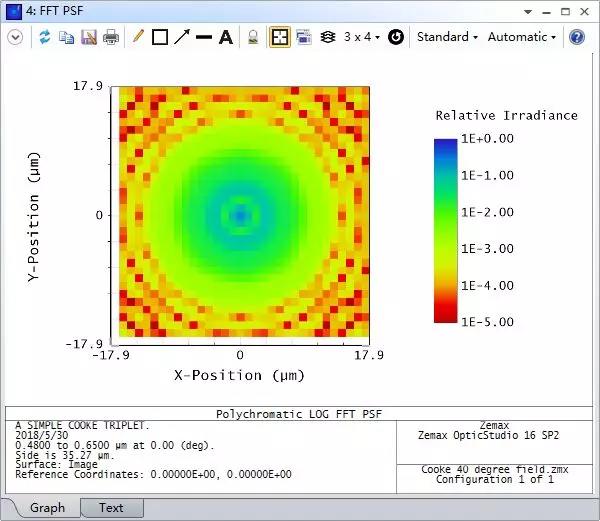
Task: Select the arrow drawing tool
Action: tap(182, 37)
